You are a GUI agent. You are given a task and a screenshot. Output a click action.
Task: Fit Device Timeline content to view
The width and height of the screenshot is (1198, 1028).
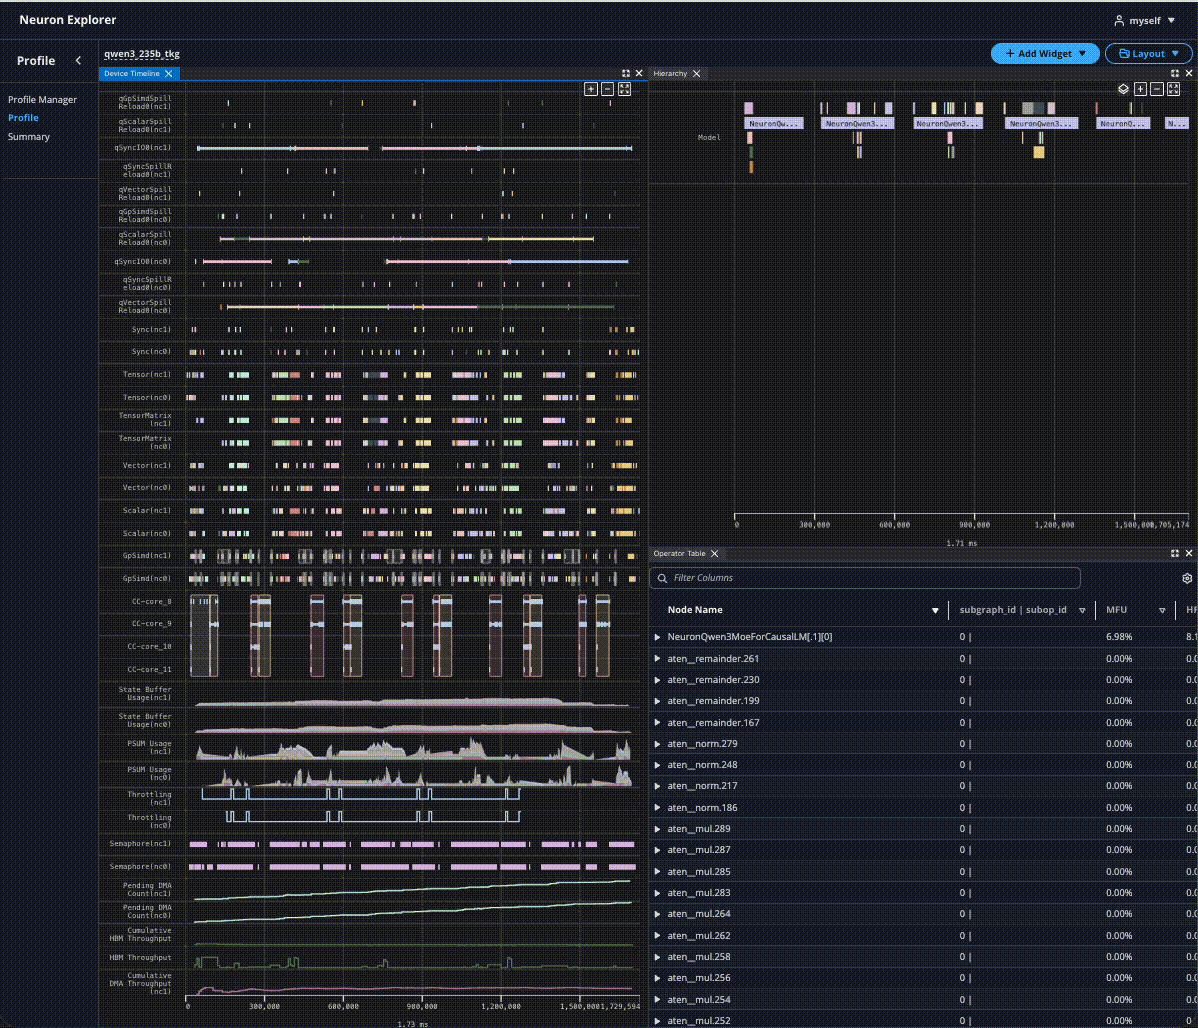pyautogui.click(x=624, y=89)
